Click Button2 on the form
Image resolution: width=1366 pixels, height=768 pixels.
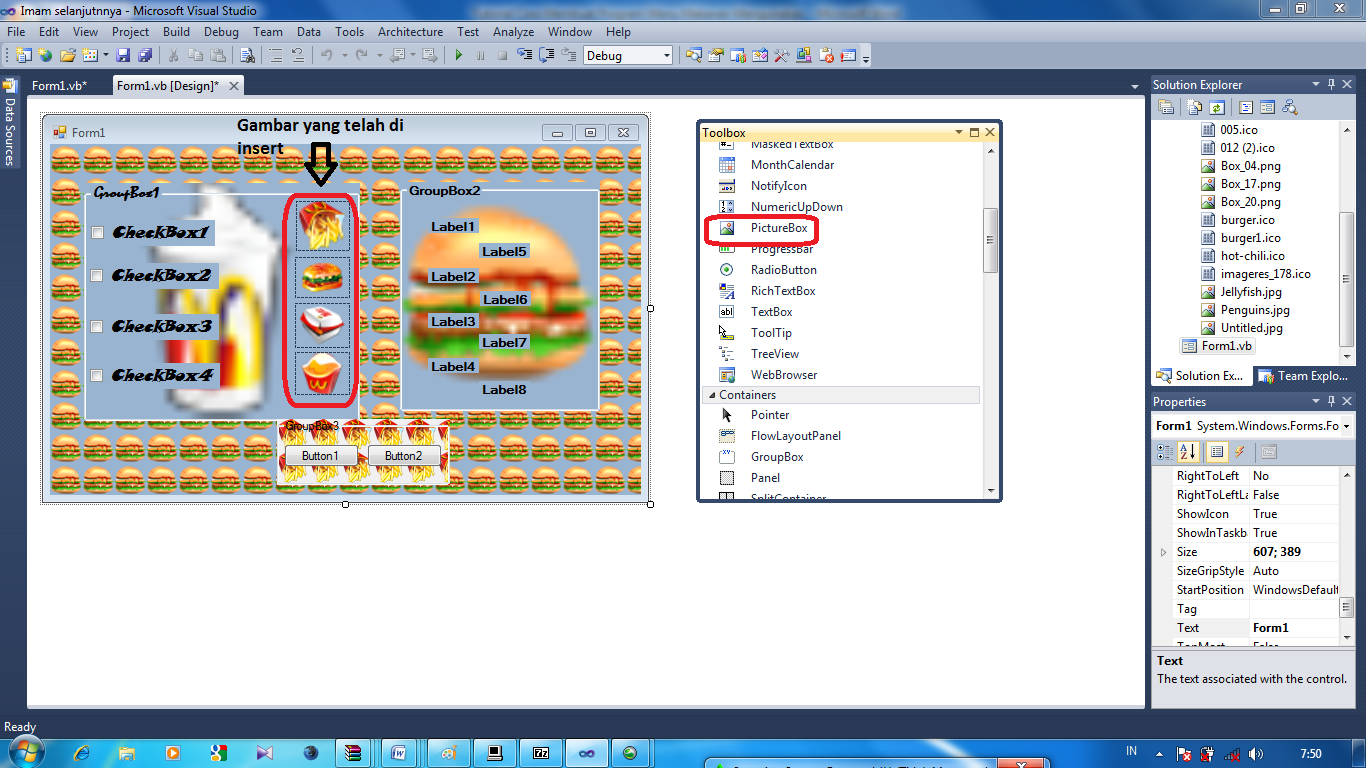pyautogui.click(x=403, y=456)
